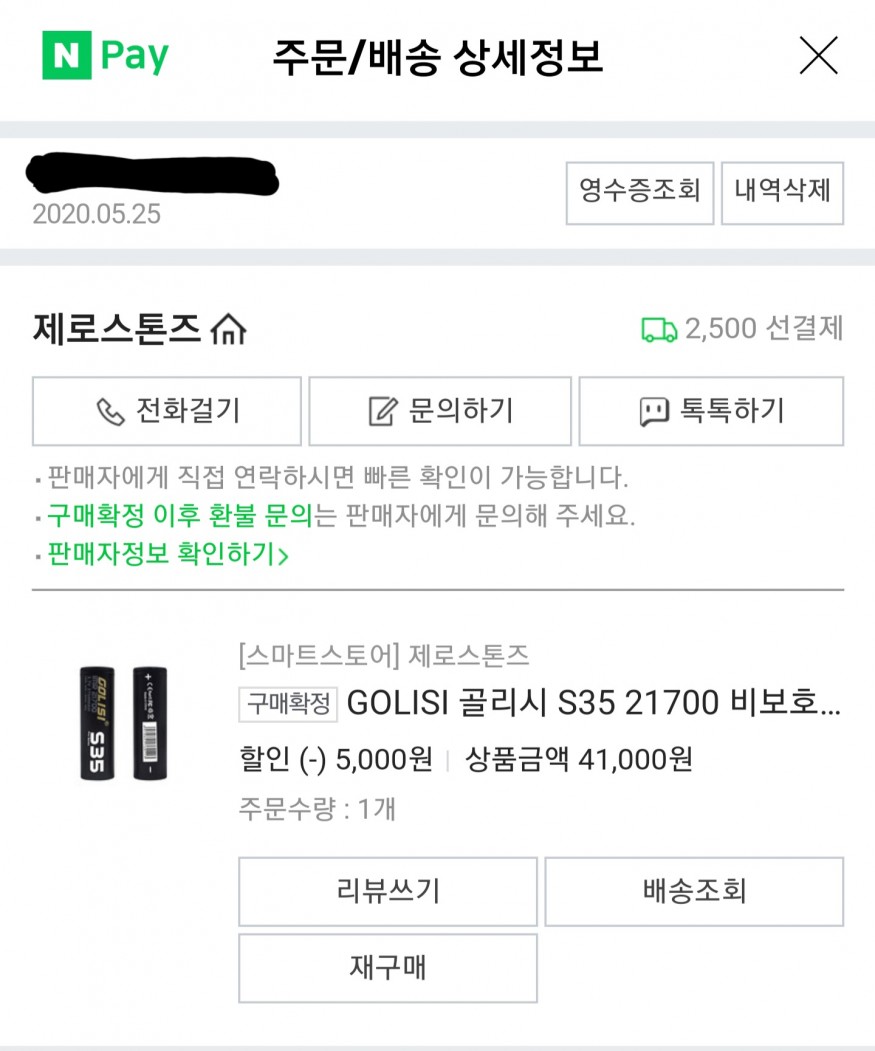Close the order detail page with X

point(818,56)
